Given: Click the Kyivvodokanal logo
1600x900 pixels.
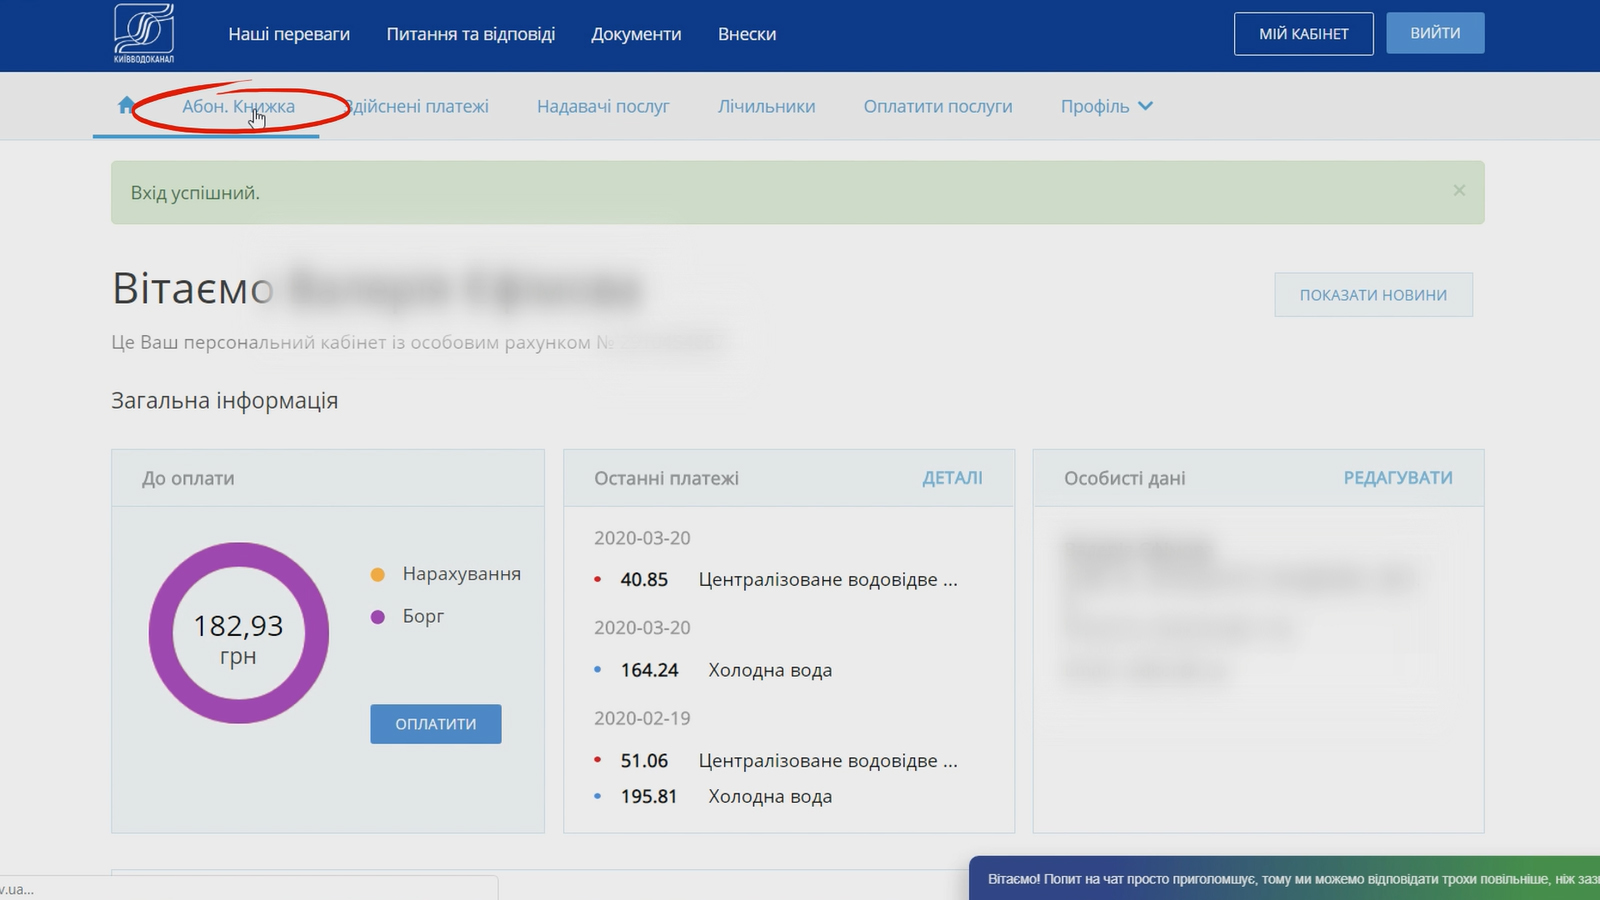Looking at the screenshot, I should 144,33.
